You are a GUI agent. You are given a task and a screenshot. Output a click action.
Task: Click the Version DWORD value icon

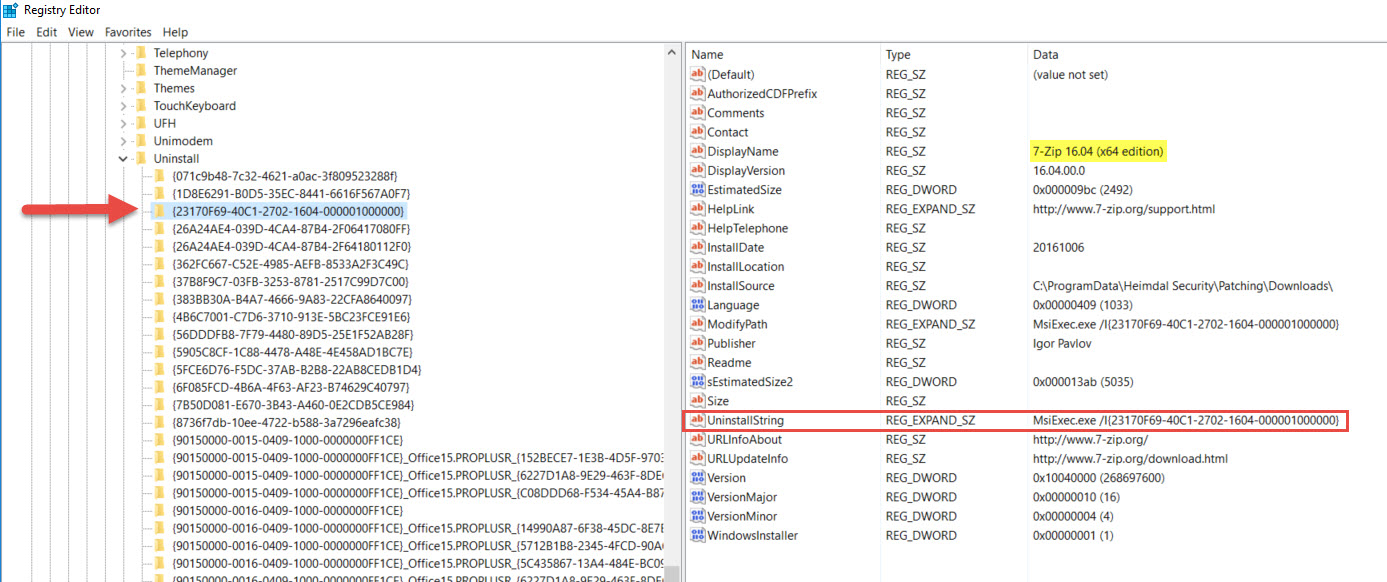click(x=698, y=478)
